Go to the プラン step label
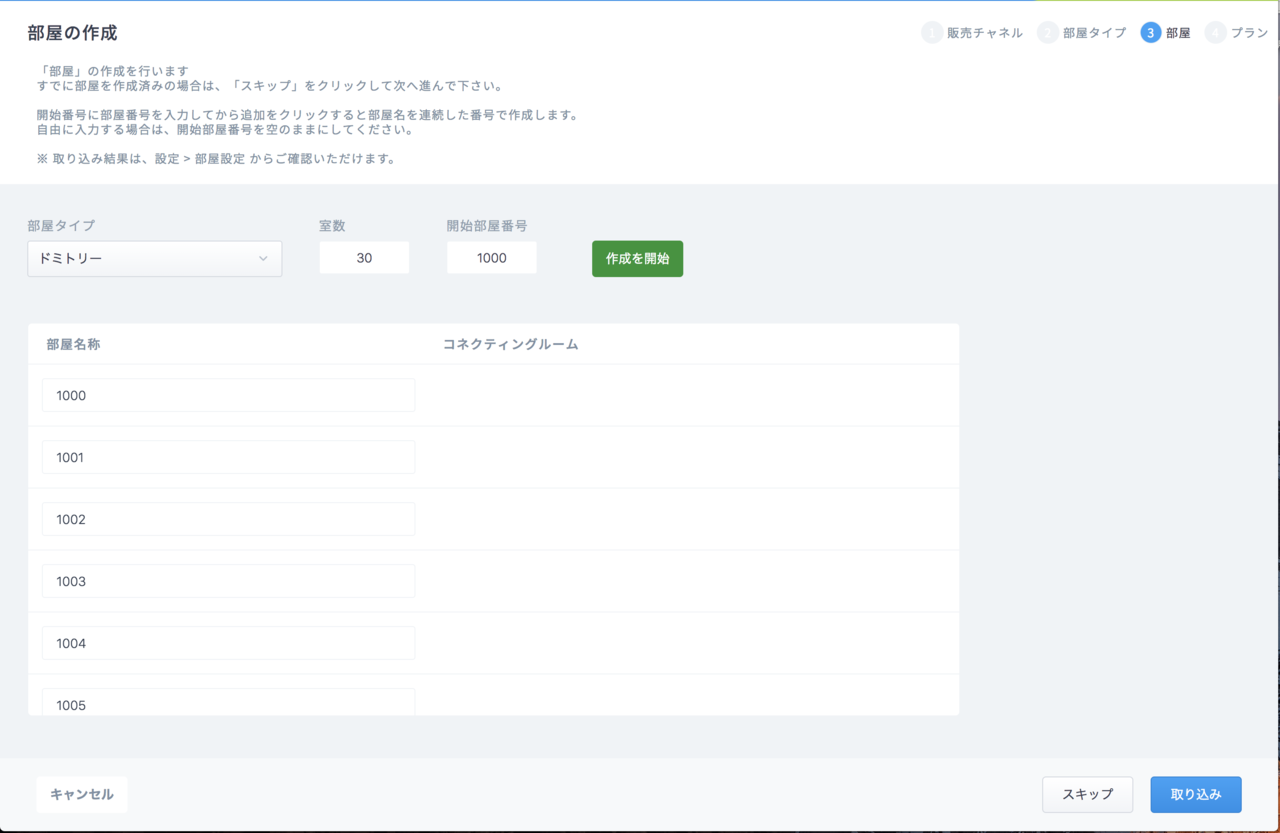 pyautogui.click(x=1249, y=33)
